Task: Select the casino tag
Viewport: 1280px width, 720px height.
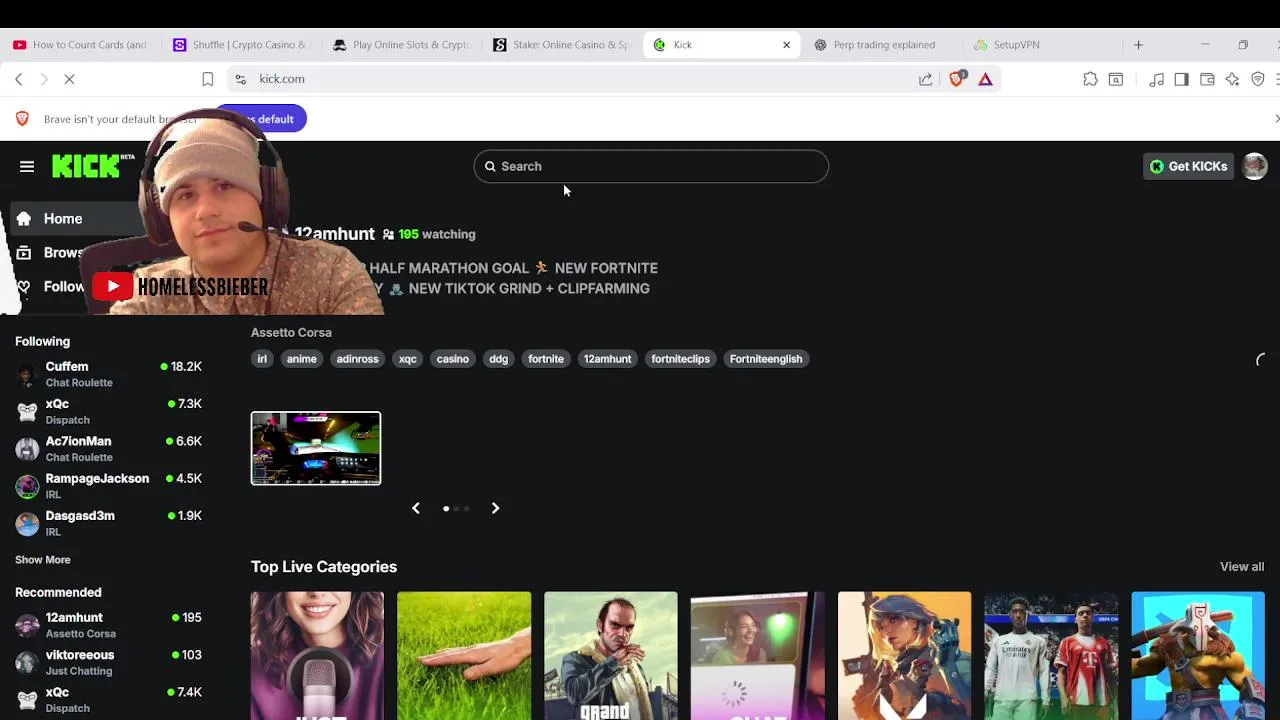Action: click(452, 359)
